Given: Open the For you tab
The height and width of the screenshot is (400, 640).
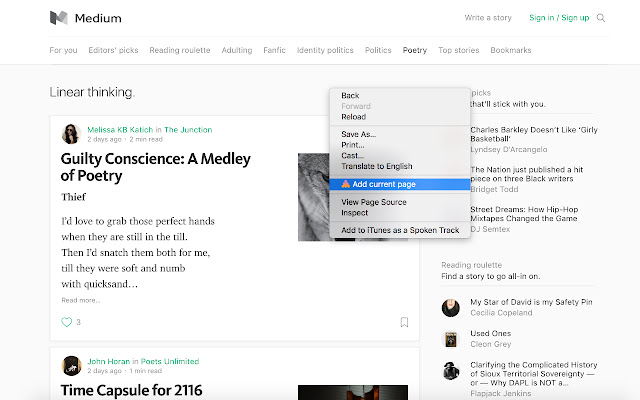Looking at the screenshot, I should point(63,50).
